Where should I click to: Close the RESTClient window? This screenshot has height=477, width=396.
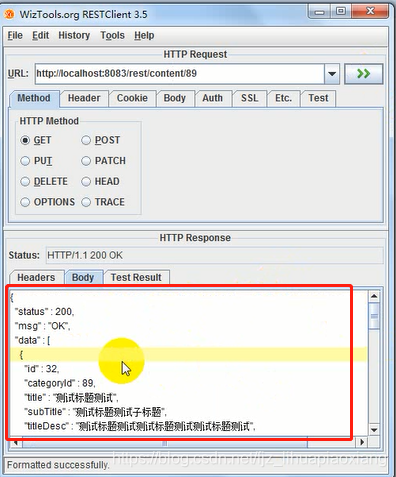tap(370, 12)
